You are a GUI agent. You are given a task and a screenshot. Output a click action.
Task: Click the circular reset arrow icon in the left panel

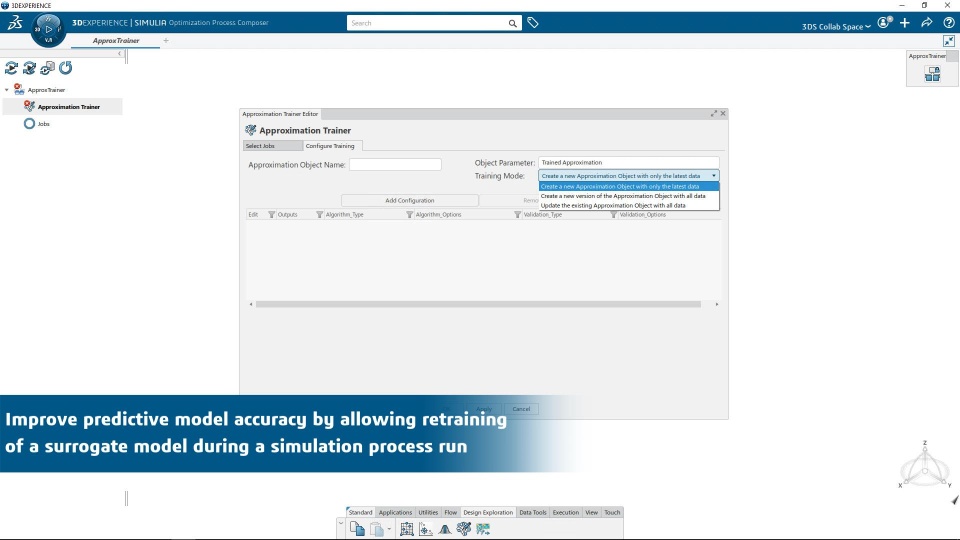click(66, 68)
